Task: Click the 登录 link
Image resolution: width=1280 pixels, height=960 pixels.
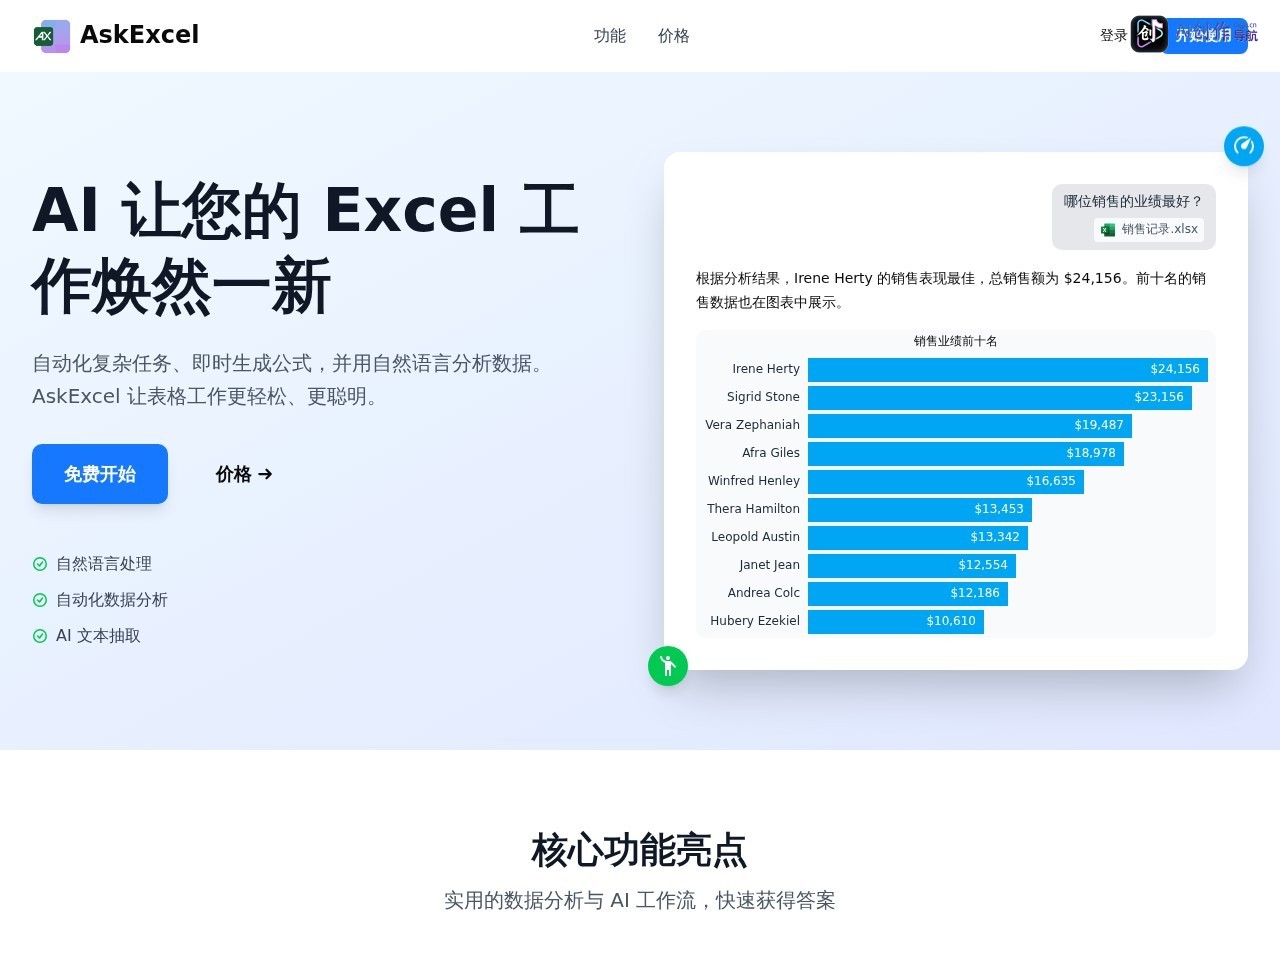Action: [1114, 36]
